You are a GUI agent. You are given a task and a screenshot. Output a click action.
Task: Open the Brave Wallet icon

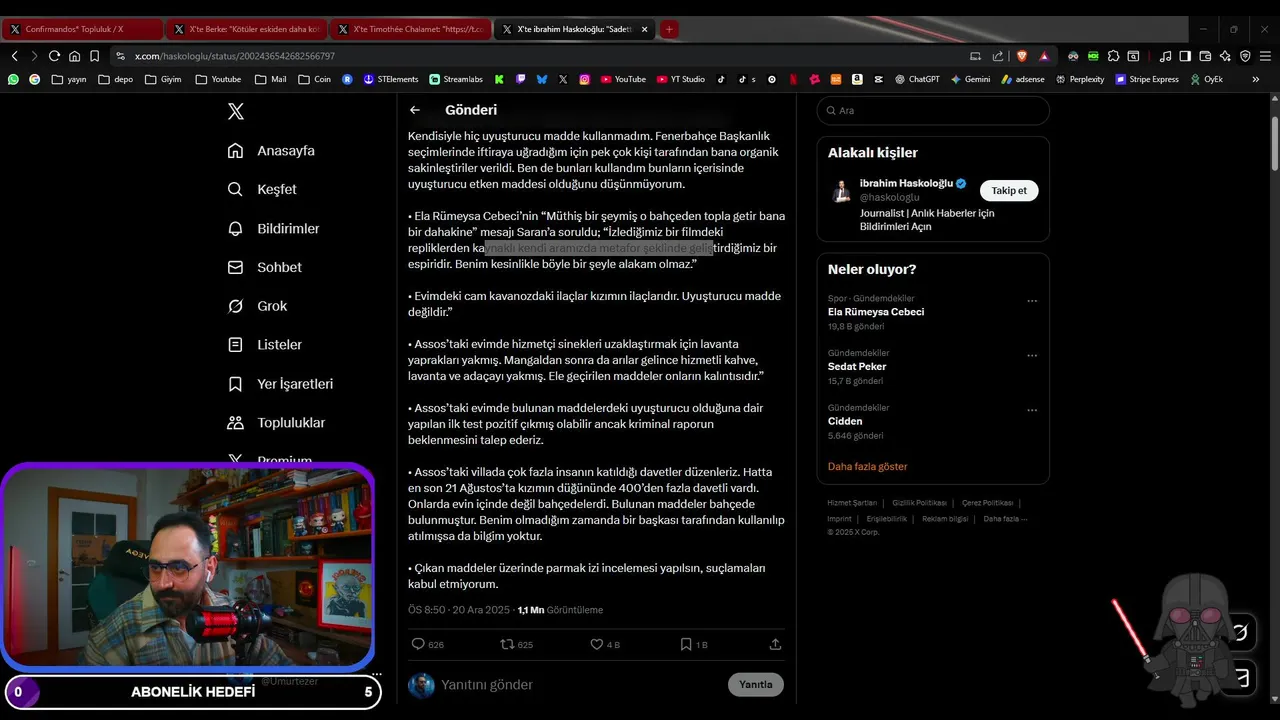click(x=1205, y=56)
